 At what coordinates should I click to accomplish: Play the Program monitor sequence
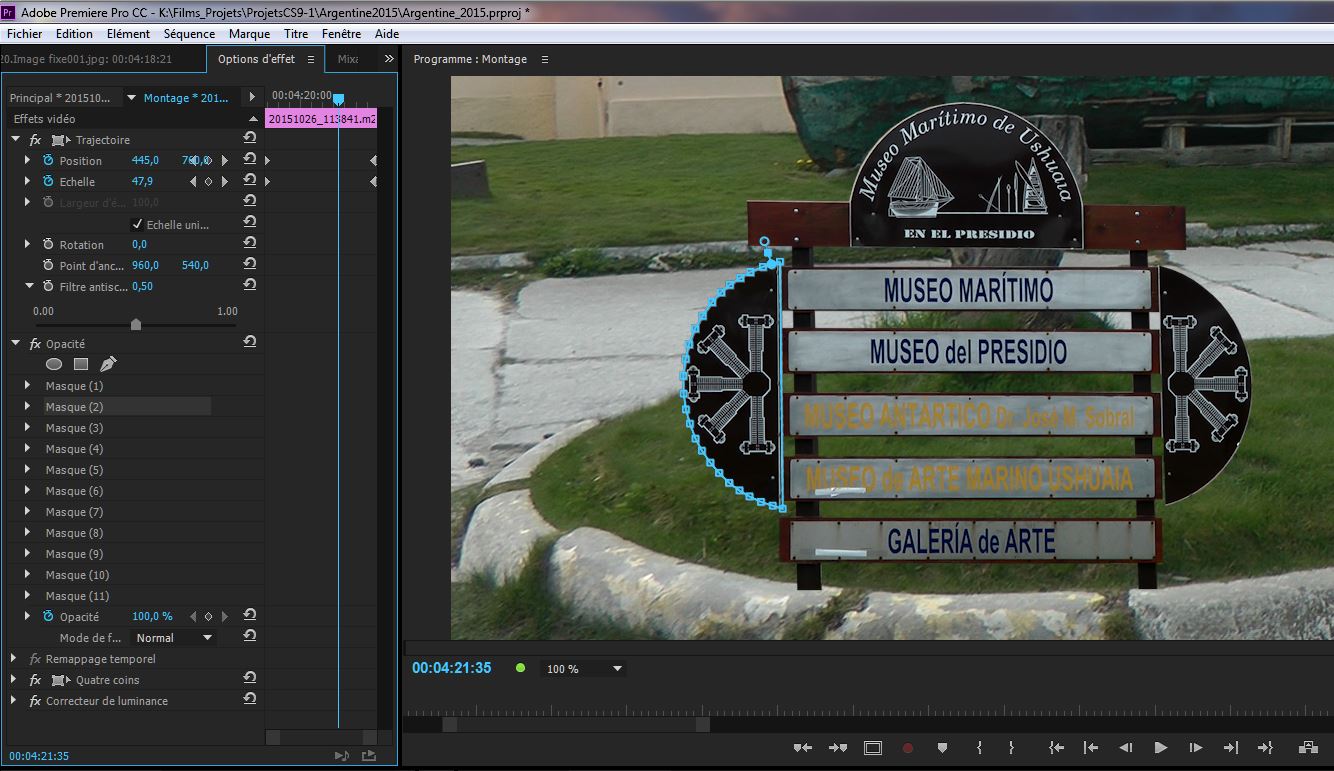tap(1161, 747)
